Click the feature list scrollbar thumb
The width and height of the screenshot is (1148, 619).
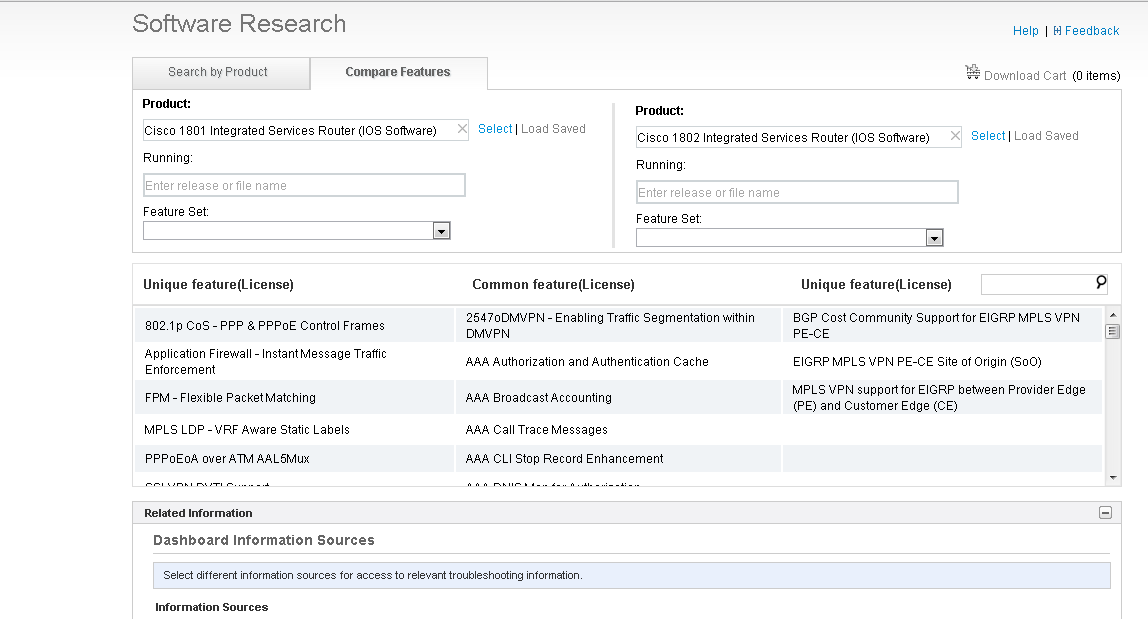click(x=1113, y=331)
